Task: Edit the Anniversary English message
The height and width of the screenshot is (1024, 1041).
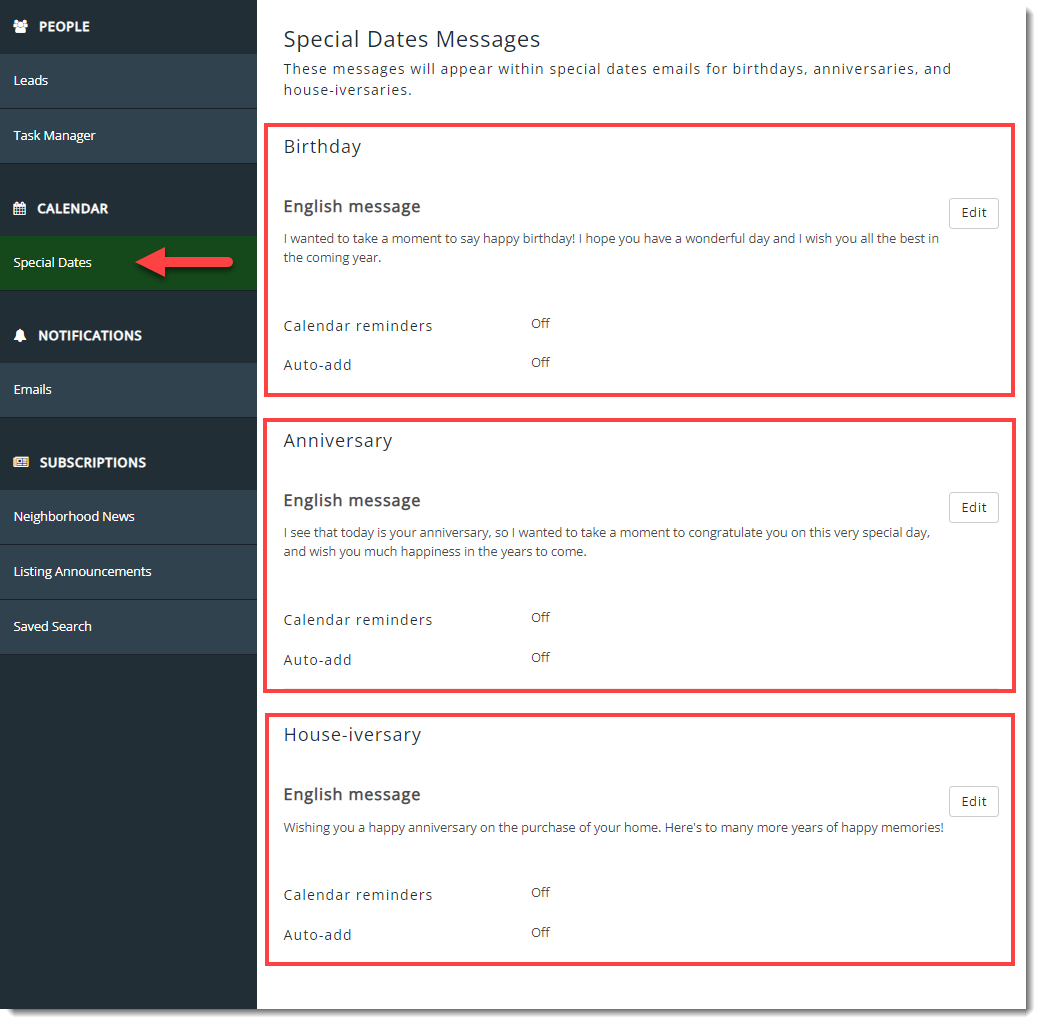Action: coord(973,507)
